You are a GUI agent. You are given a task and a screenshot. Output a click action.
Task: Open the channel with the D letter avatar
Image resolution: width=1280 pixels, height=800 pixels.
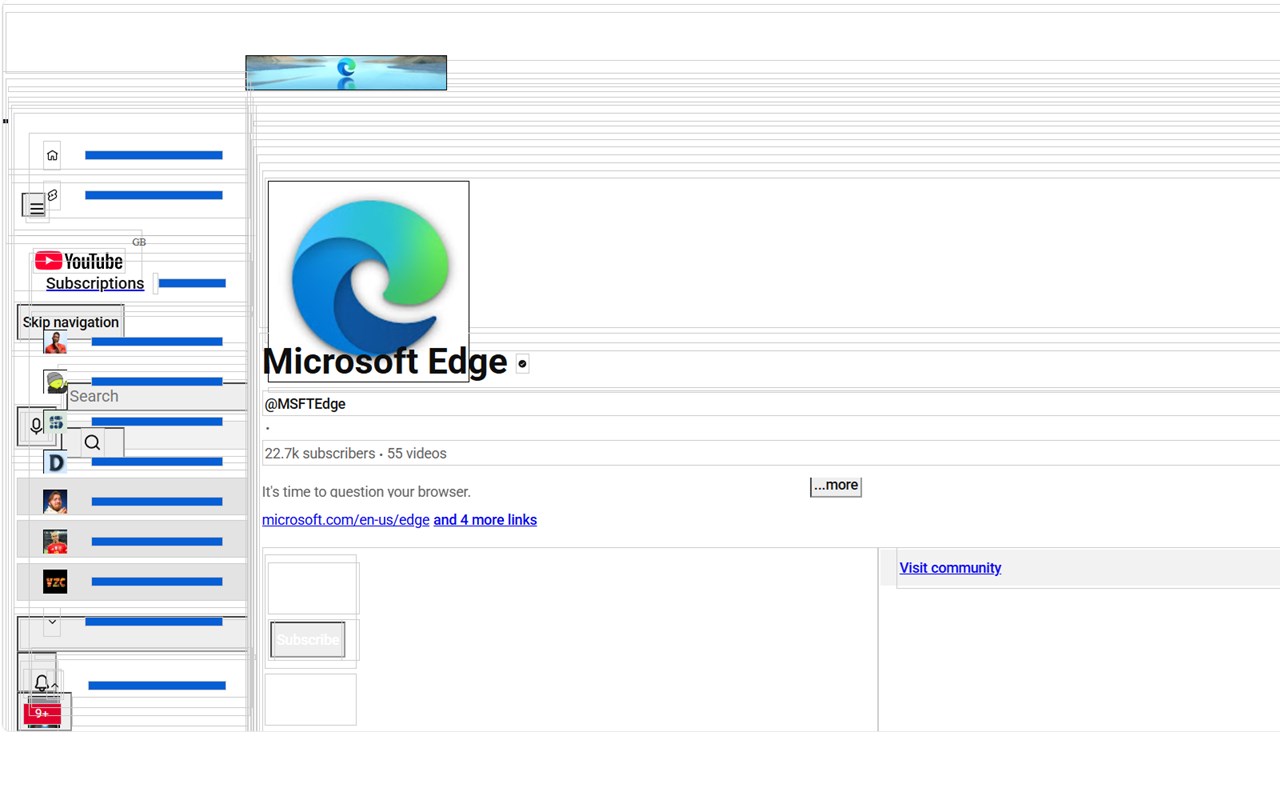(x=55, y=462)
